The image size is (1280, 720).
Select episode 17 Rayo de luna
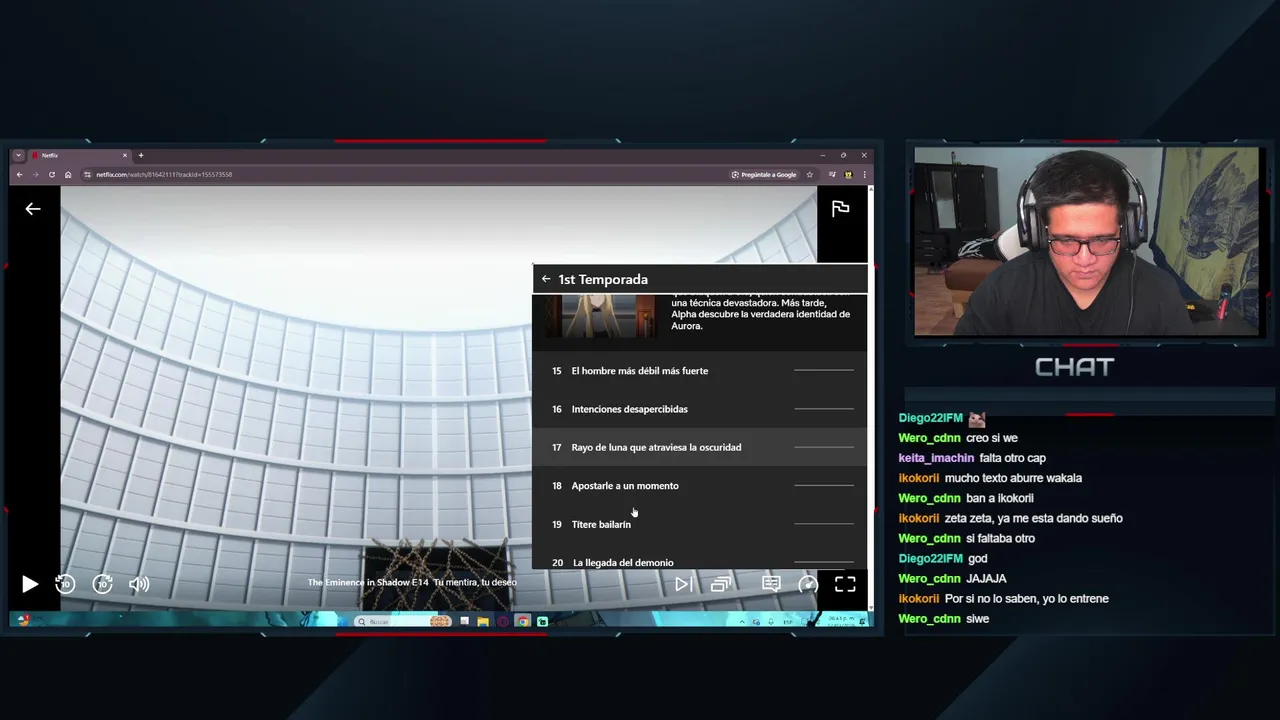700,447
